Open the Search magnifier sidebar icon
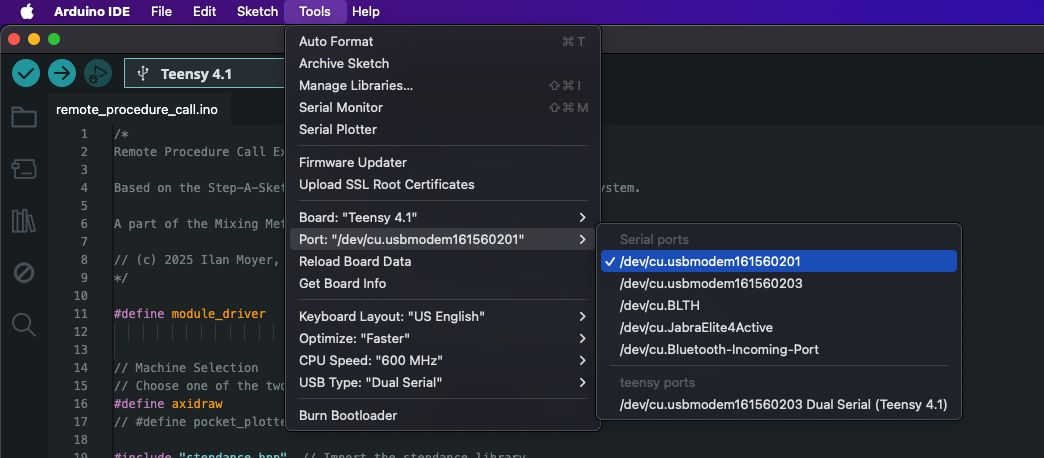 (23, 324)
